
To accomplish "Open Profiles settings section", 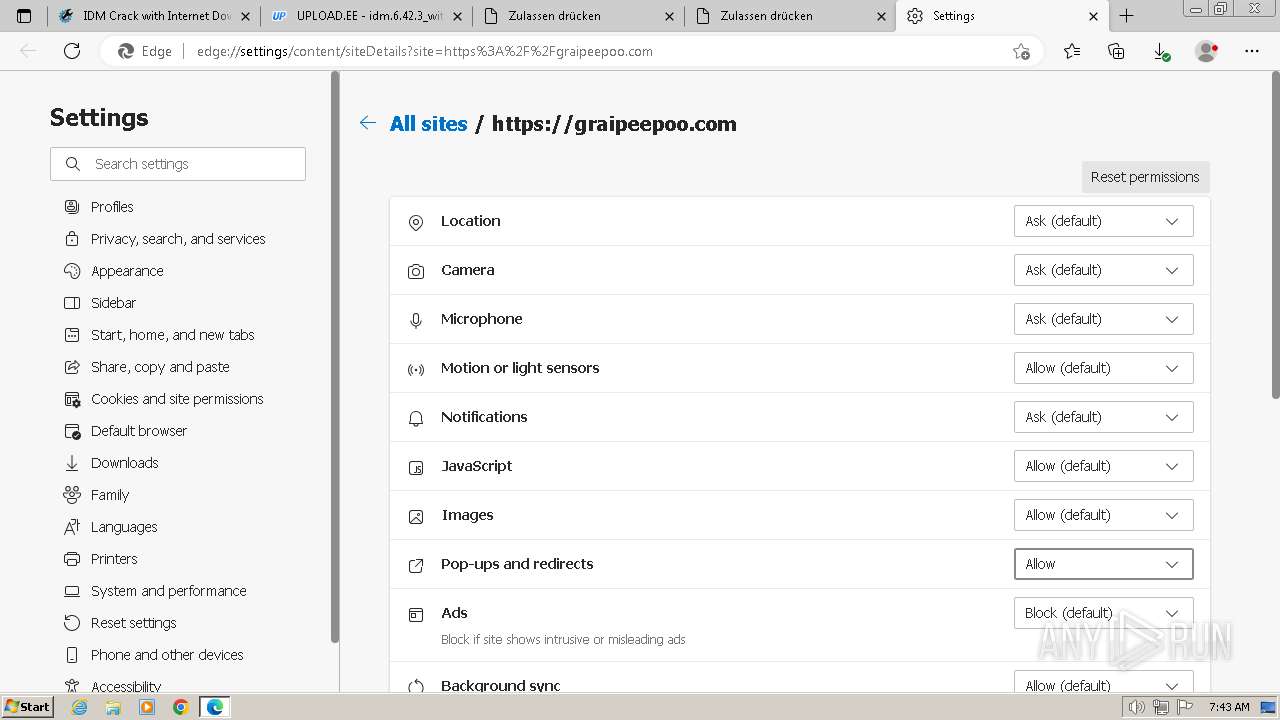I will click(112, 207).
